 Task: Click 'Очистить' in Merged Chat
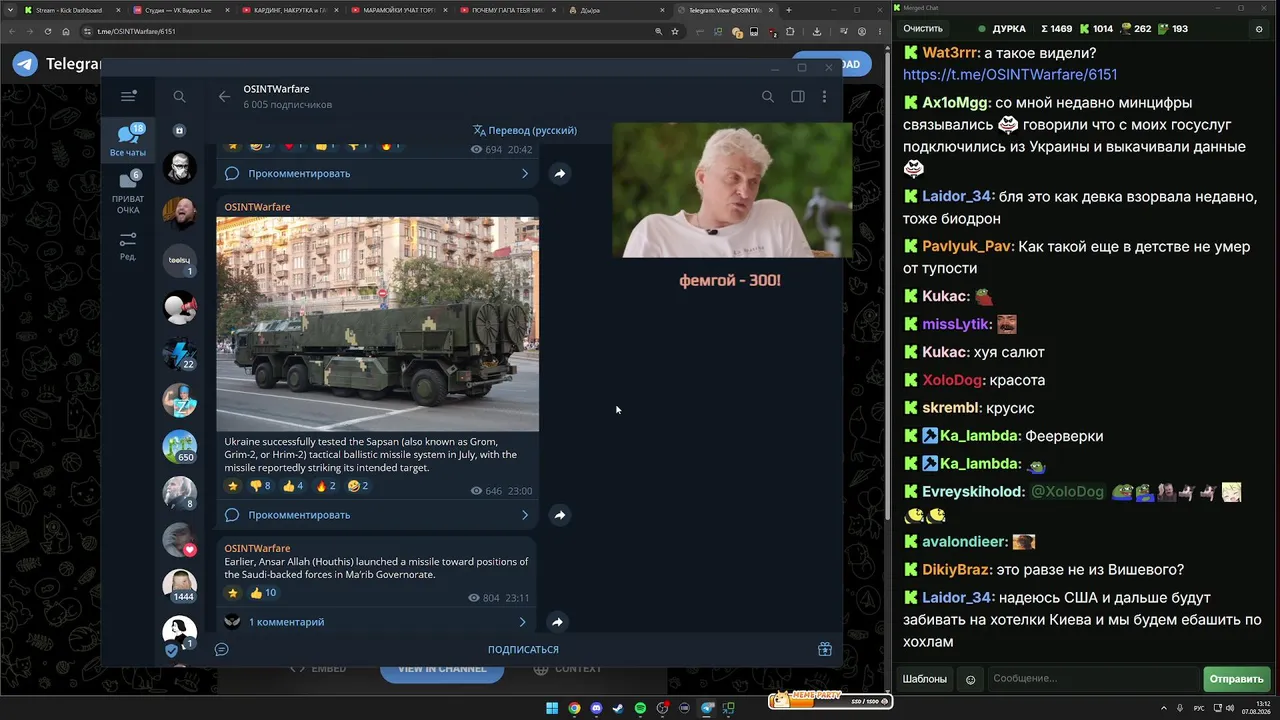(x=923, y=29)
